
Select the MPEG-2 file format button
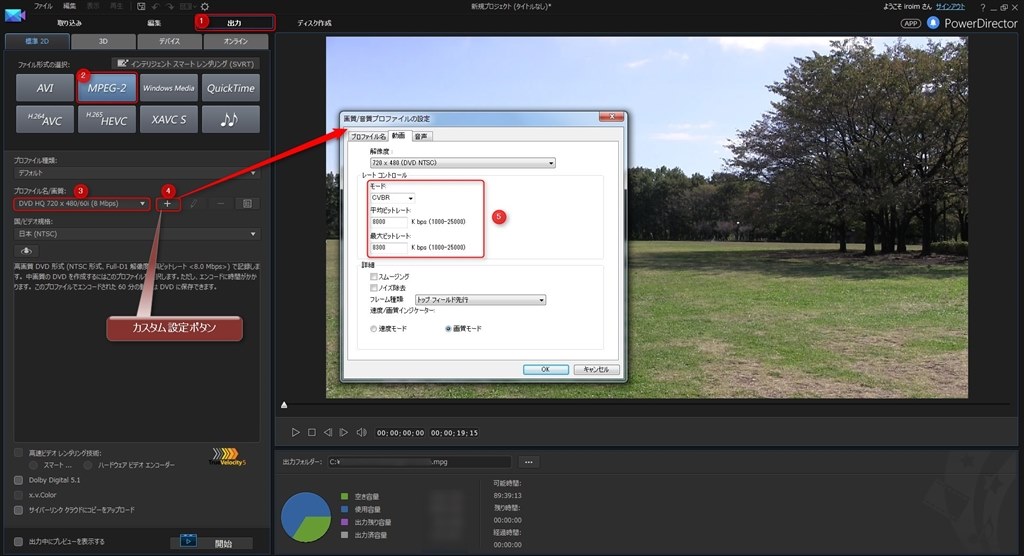pyautogui.click(x=107, y=88)
